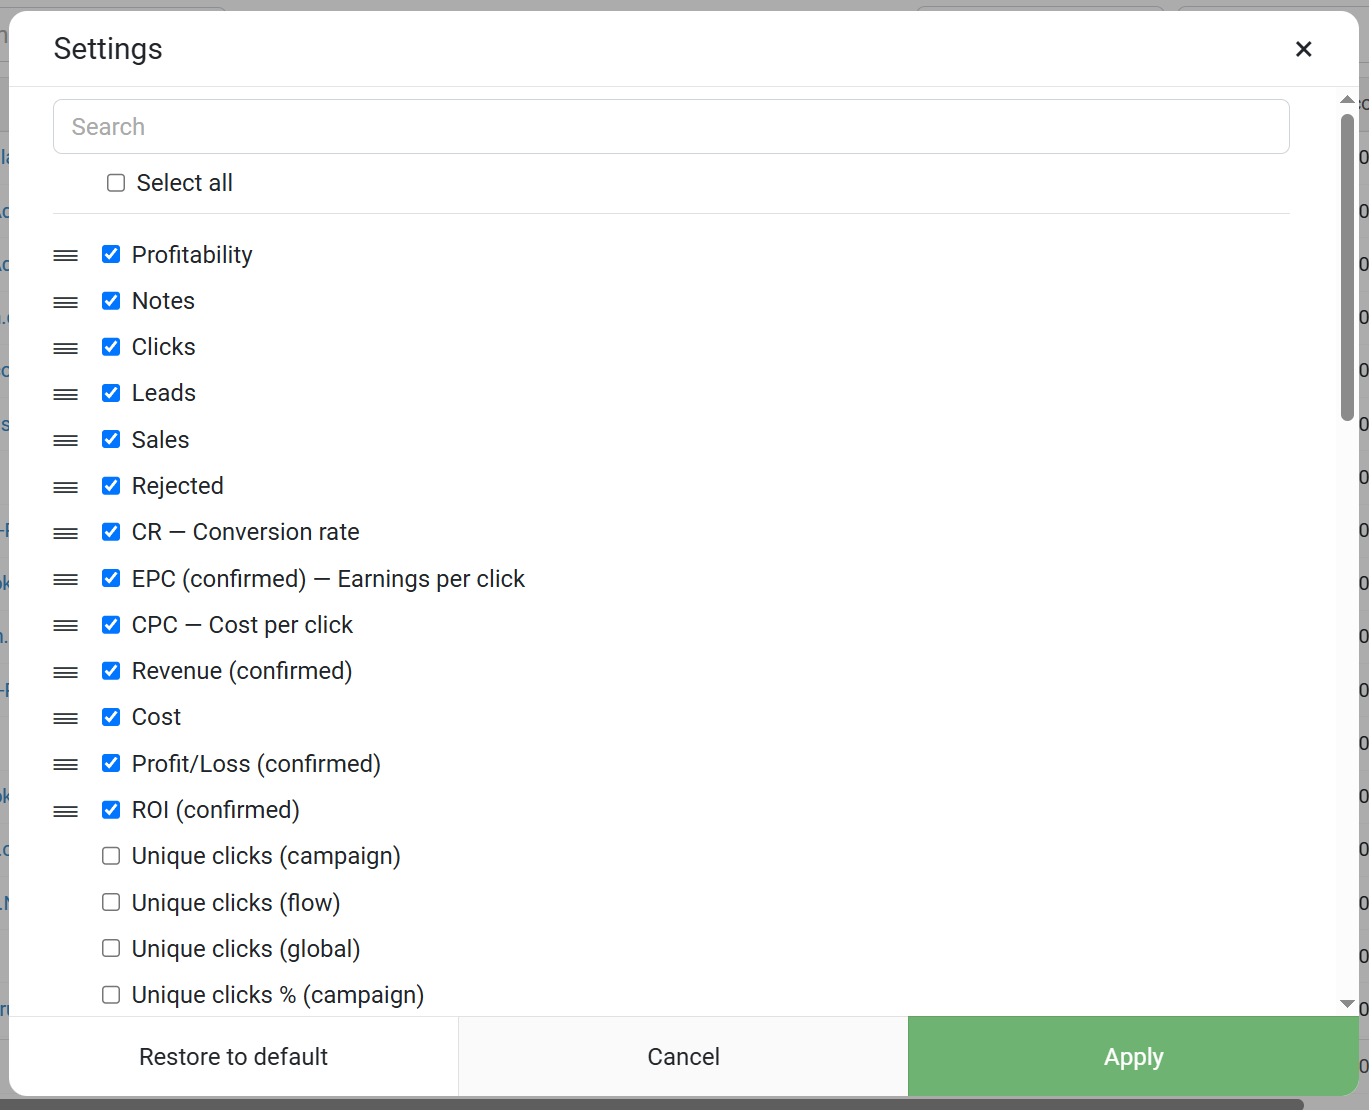Click the Restore to default button
1369x1110 pixels.
233,1056
